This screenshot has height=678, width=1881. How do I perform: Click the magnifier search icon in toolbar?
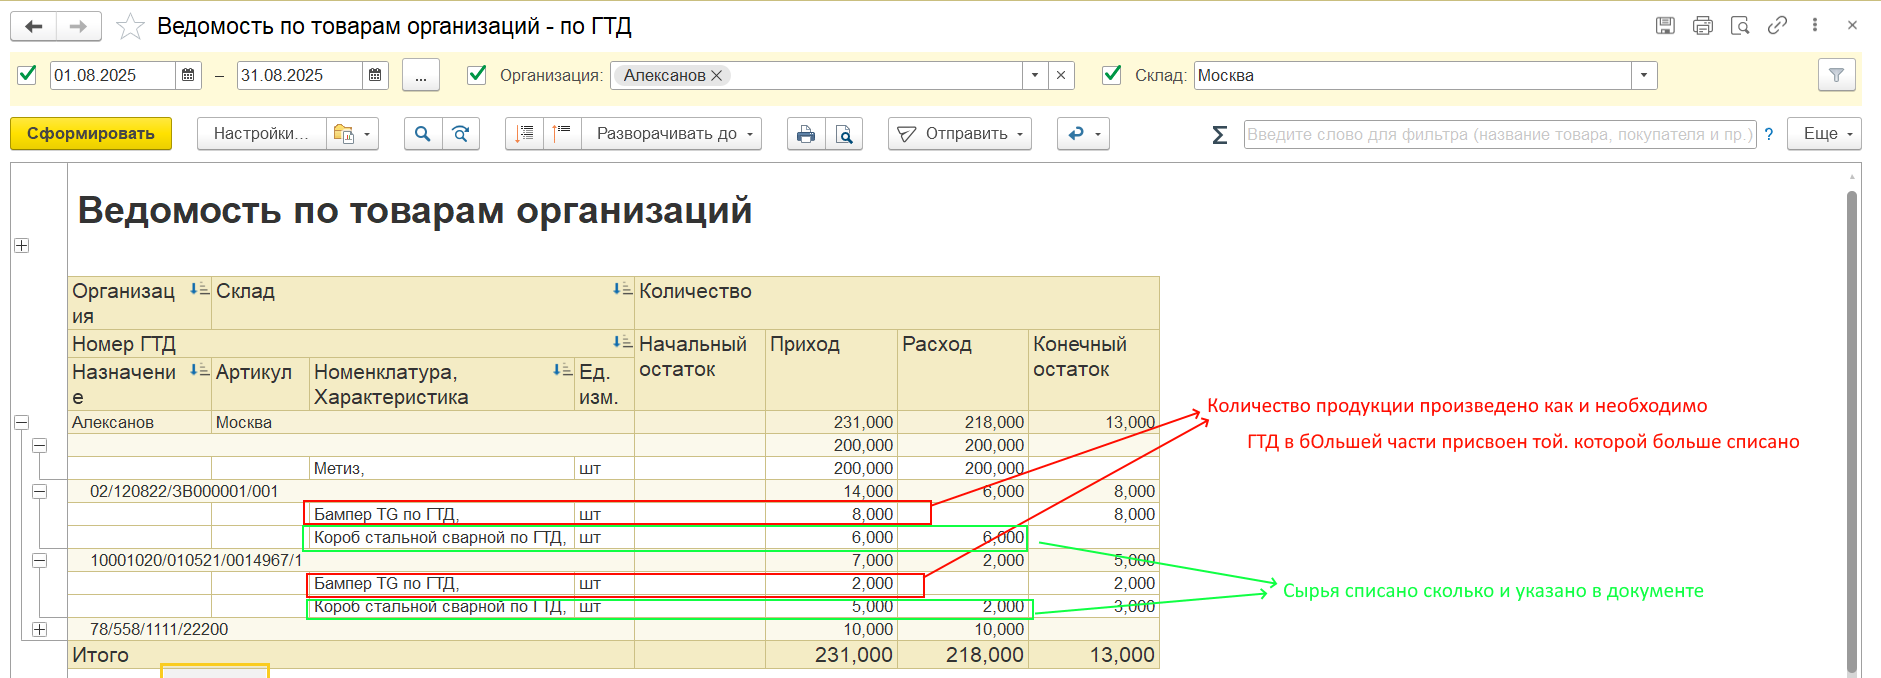coord(423,134)
